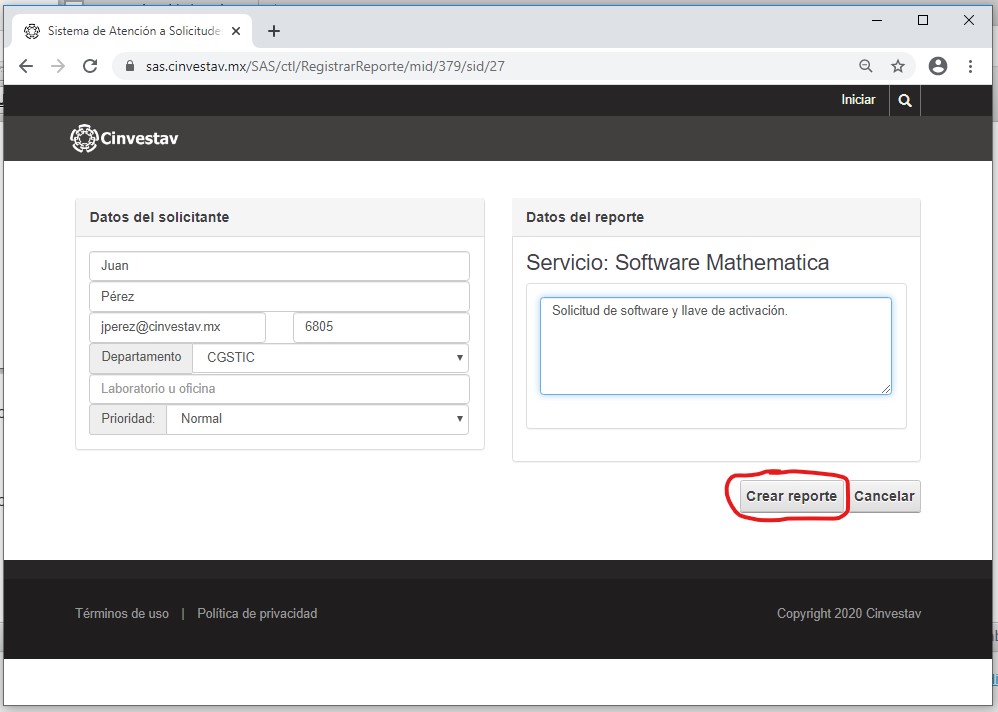Open the zoom magnifier icon in address bar
This screenshot has height=712, width=998.
[866, 66]
